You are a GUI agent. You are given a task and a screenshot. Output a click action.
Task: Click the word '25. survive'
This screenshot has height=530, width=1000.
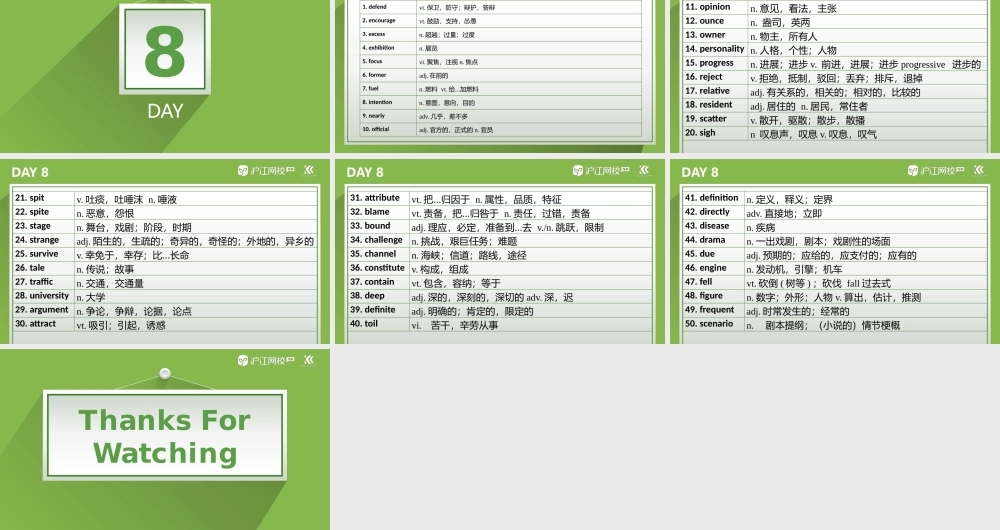(x=36, y=254)
